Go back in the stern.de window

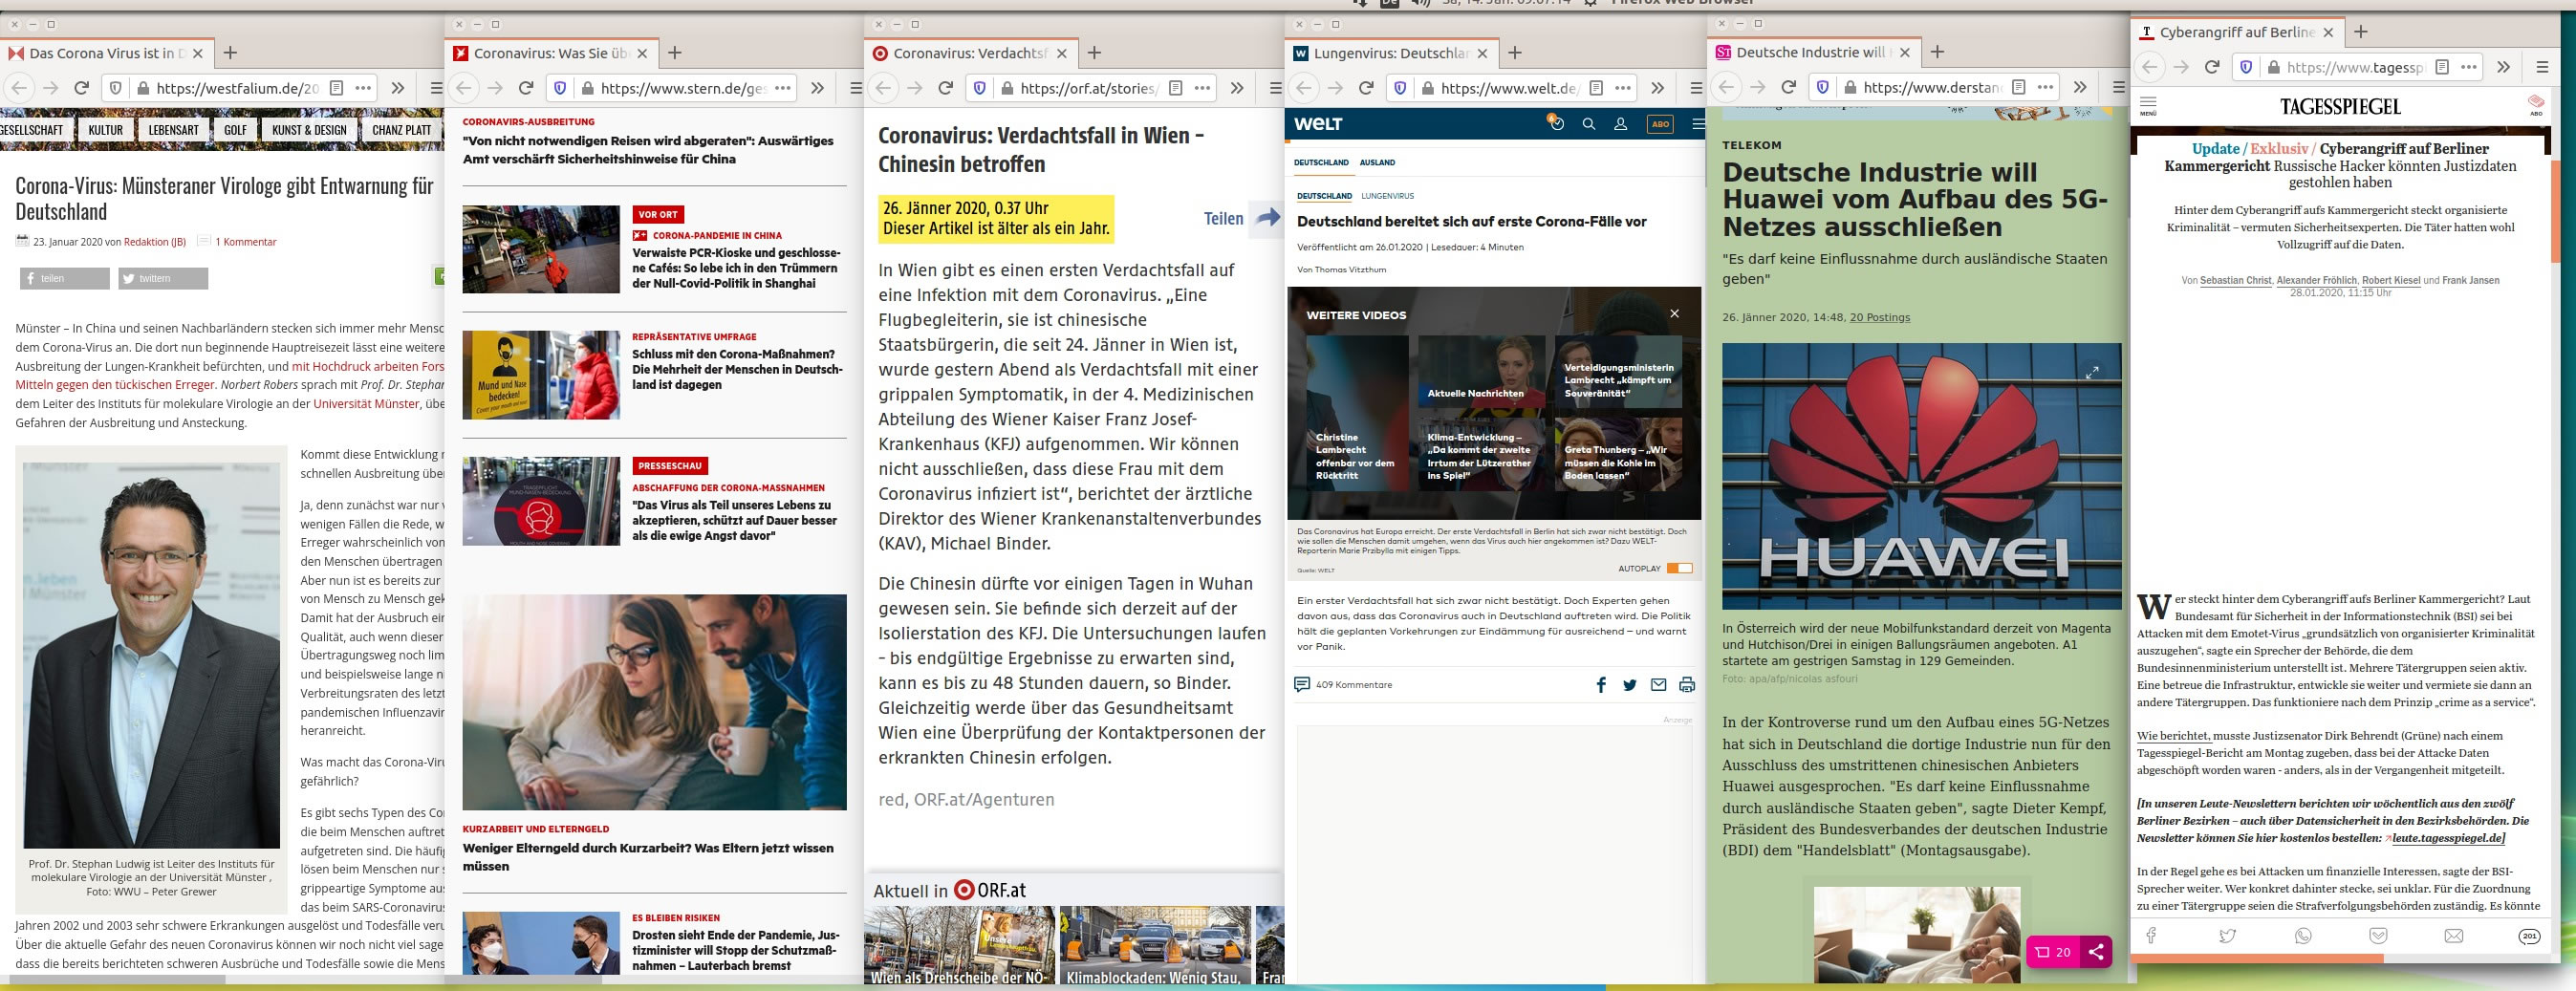463,88
